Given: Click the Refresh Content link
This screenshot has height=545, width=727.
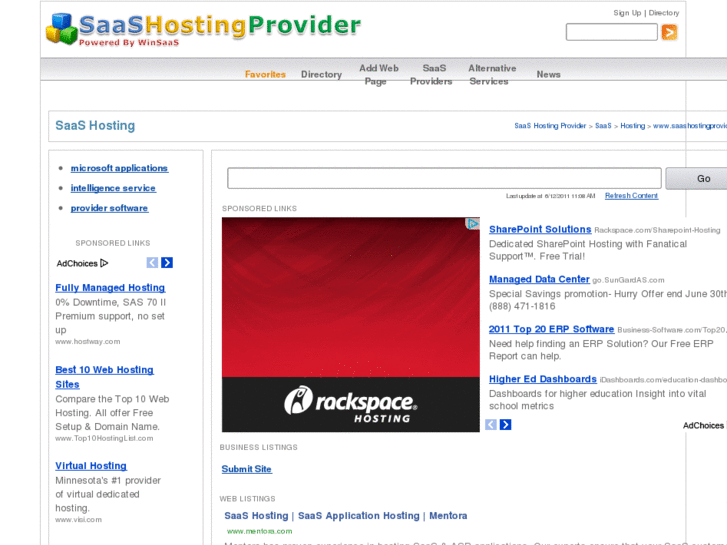Looking at the screenshot, I should click(x=631, y=196).
